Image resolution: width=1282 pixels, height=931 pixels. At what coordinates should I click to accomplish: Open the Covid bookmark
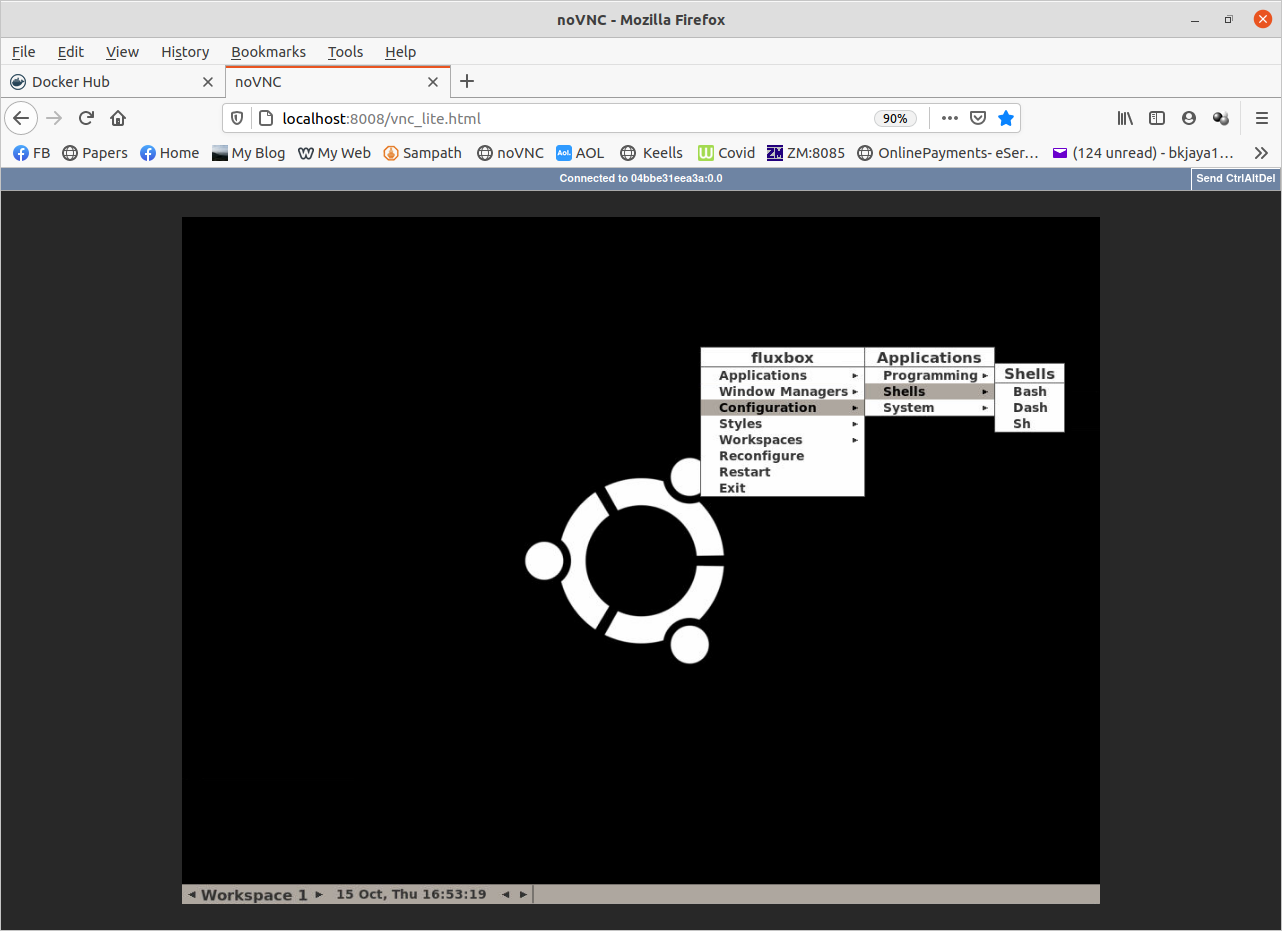click(727, 153)
